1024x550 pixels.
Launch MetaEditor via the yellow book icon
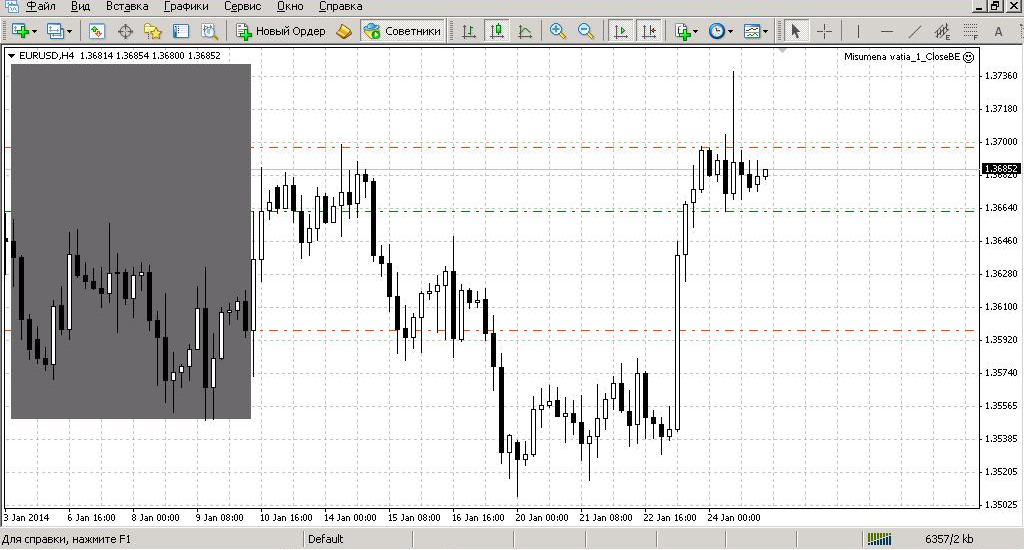pos(344,31)
